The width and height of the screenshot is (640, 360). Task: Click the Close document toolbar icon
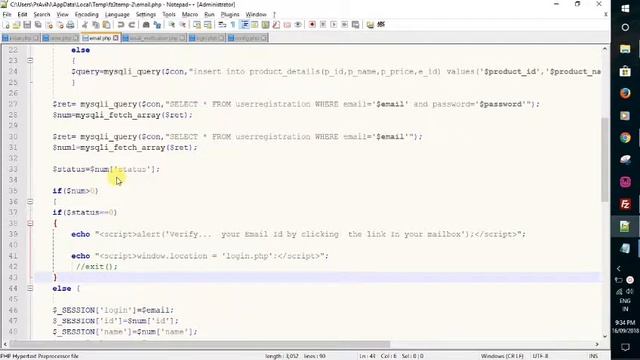point(49,25)
